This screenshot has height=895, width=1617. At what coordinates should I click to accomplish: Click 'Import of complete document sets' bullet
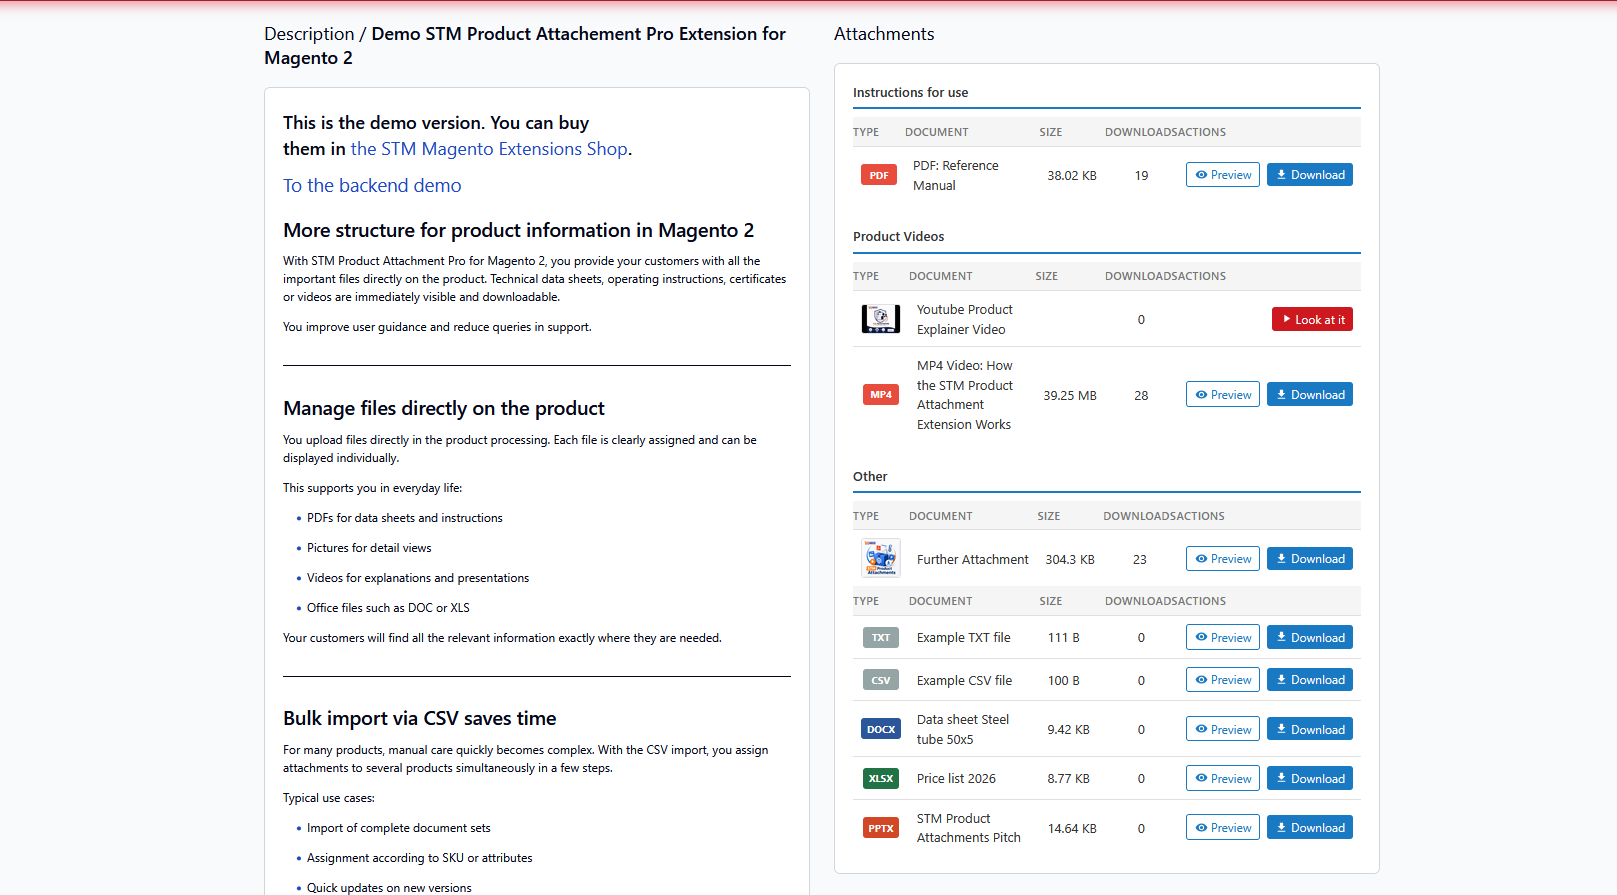pos(398,828)
